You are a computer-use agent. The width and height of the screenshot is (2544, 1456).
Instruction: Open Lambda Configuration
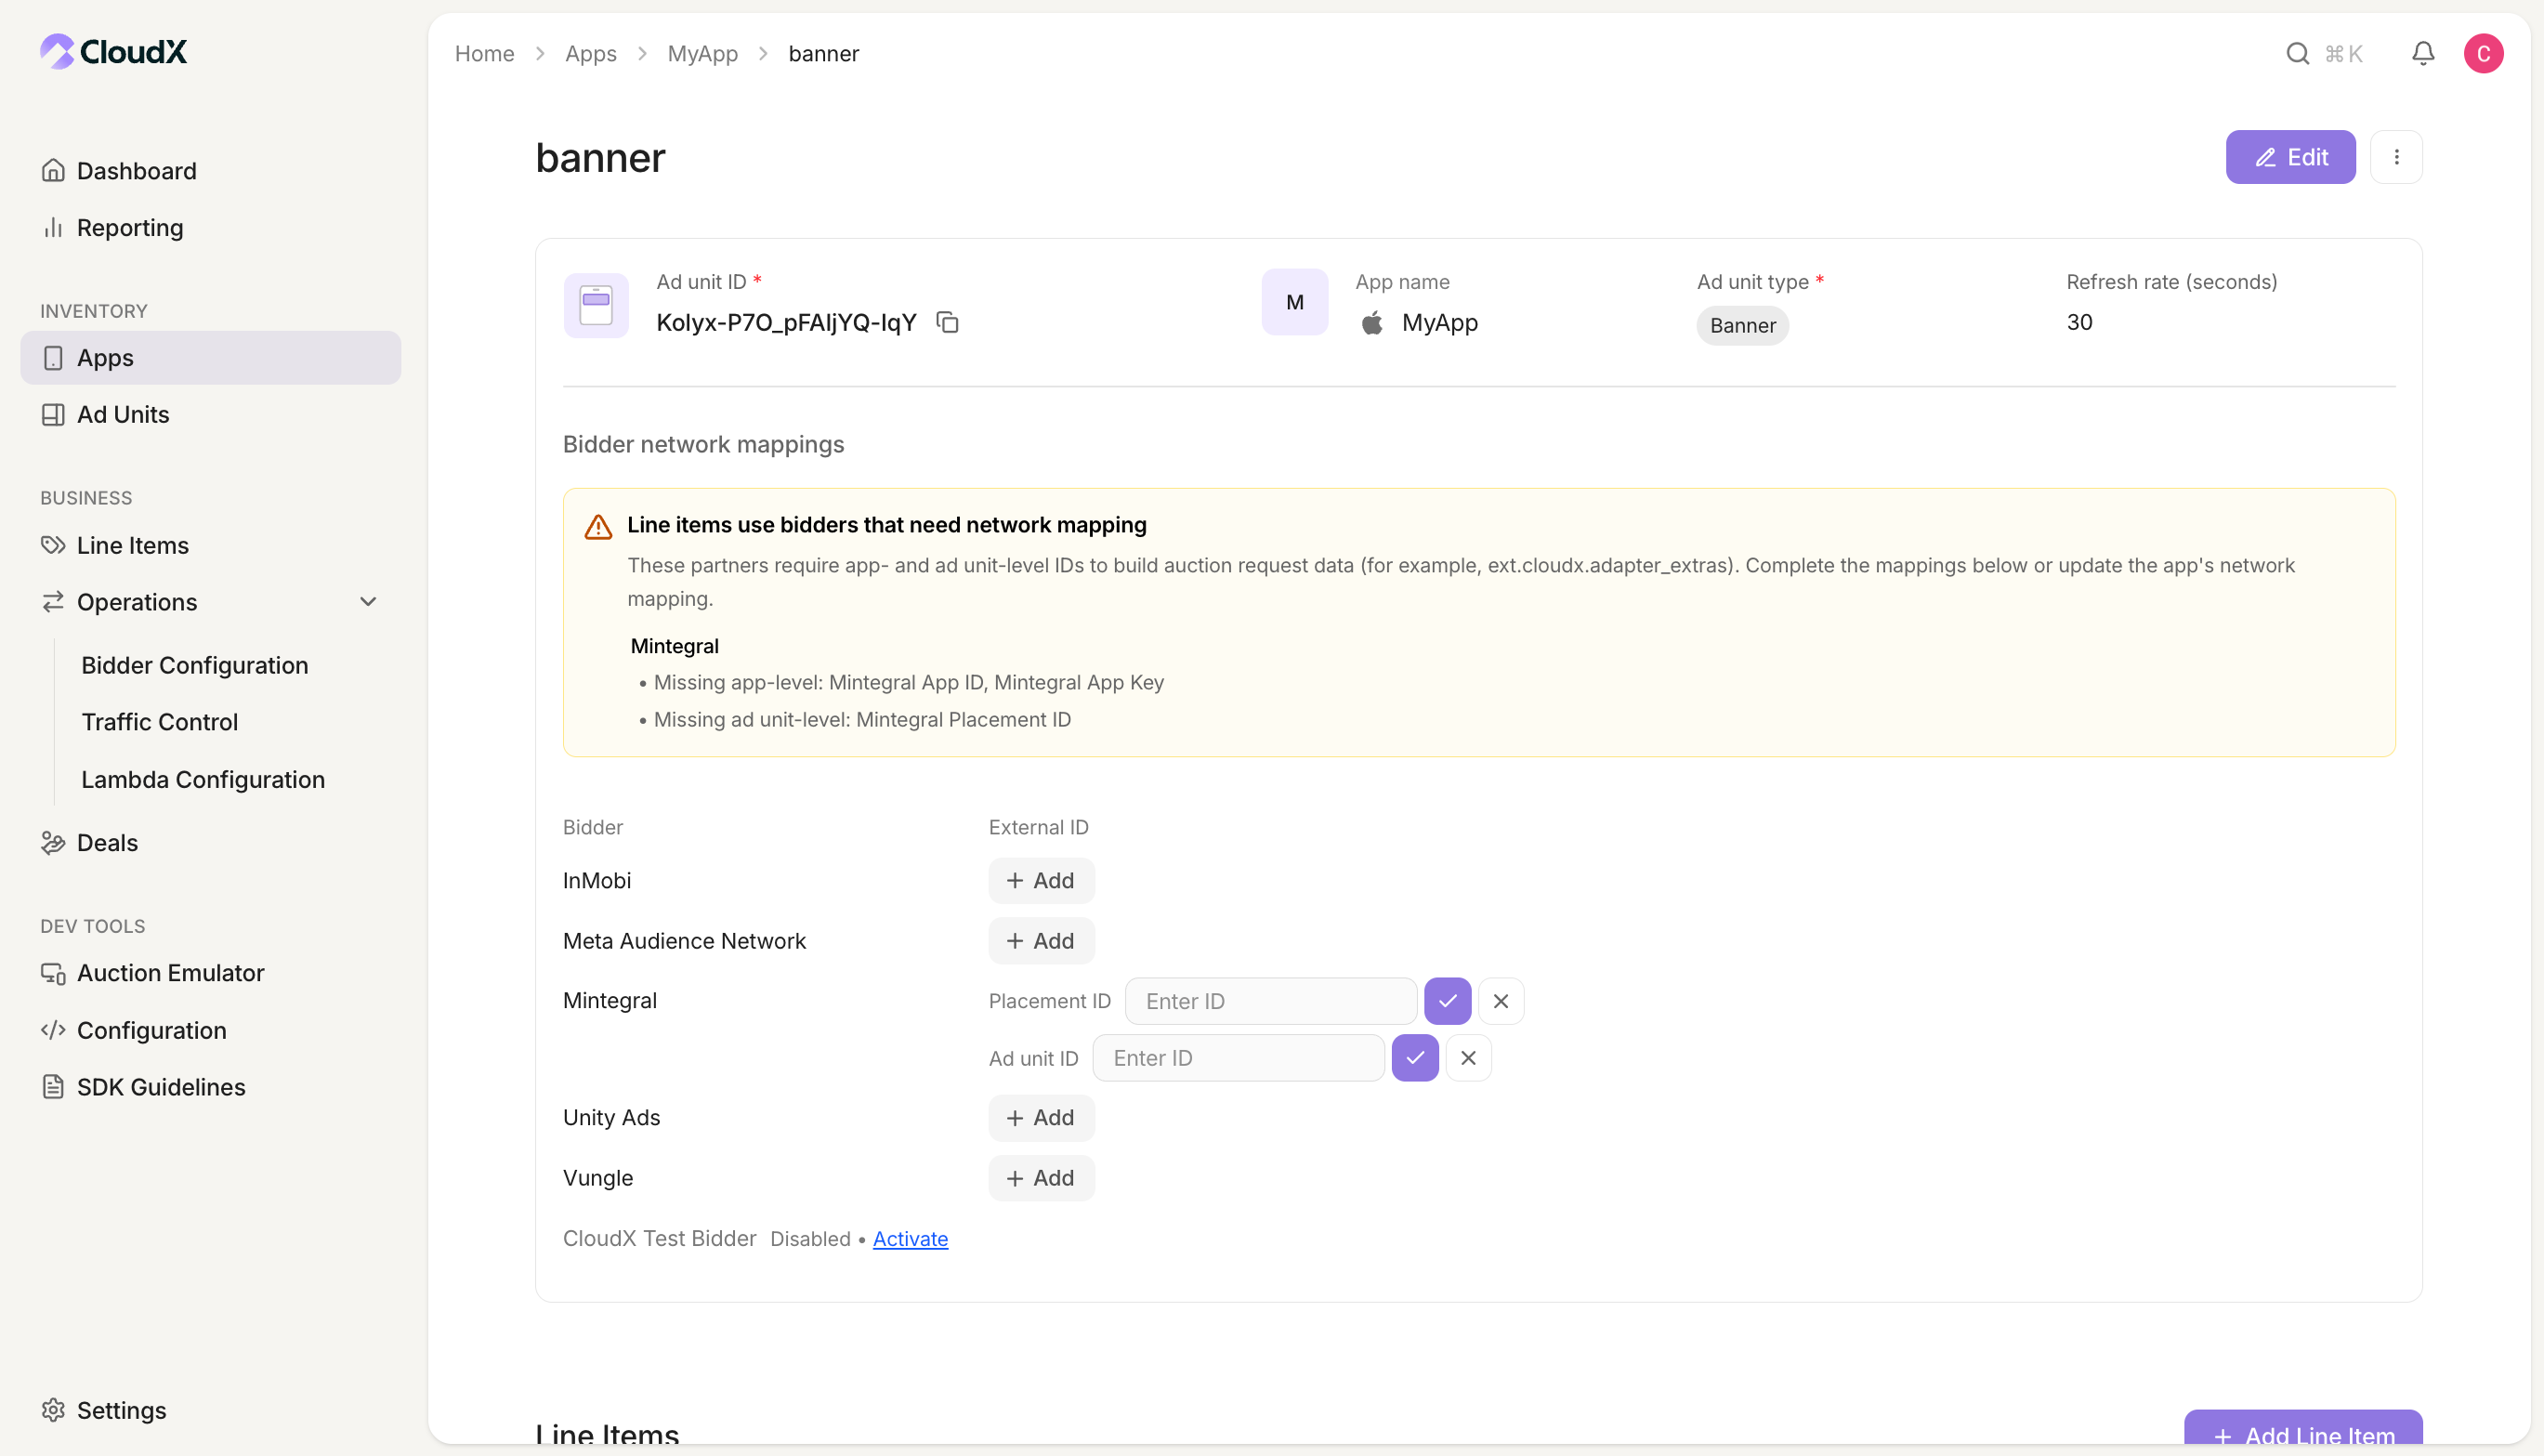click(x=203, y=779)
